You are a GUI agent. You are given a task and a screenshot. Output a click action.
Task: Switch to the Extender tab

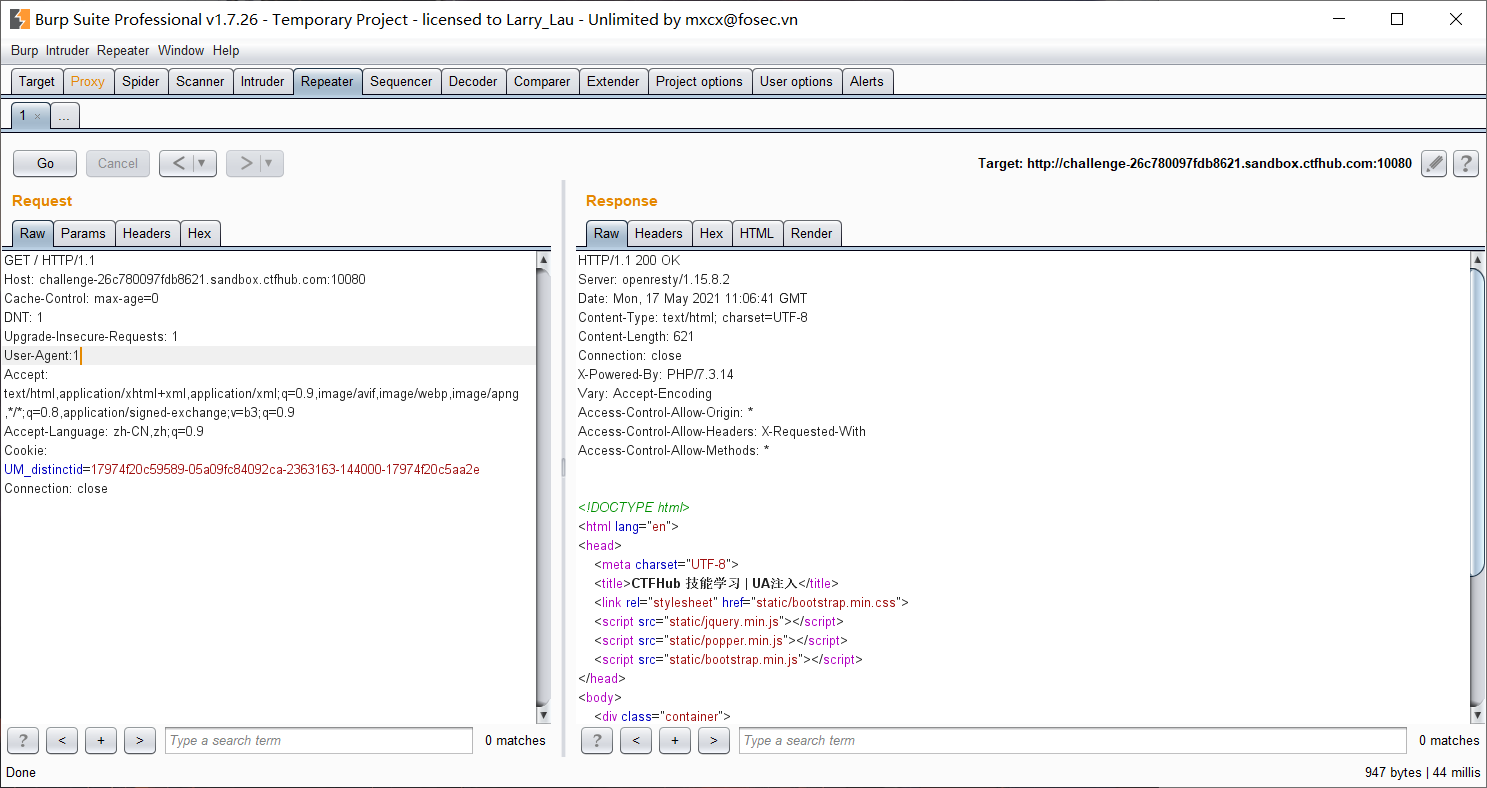coord(613,82)
